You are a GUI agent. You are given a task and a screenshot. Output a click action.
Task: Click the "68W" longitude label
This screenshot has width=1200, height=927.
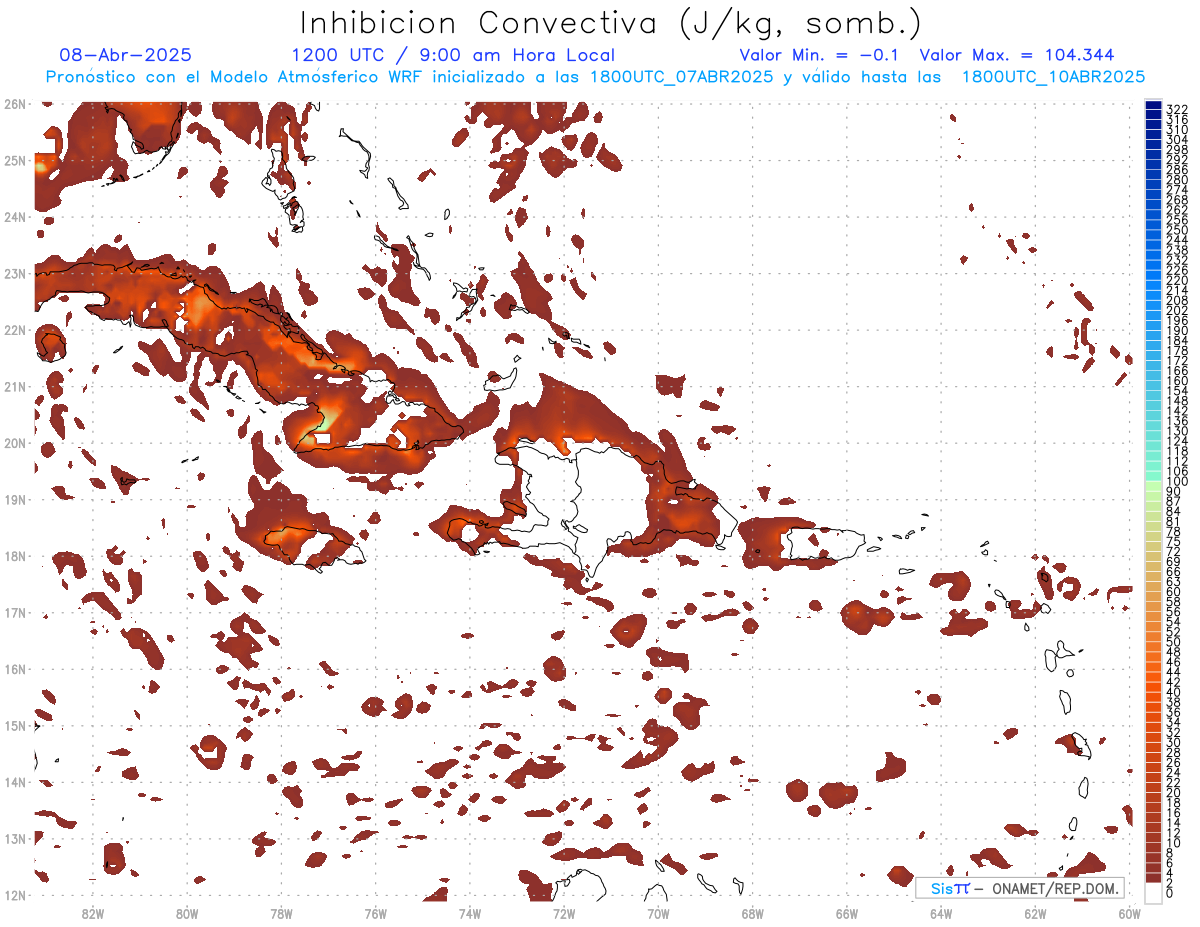[x=753, y=913]
